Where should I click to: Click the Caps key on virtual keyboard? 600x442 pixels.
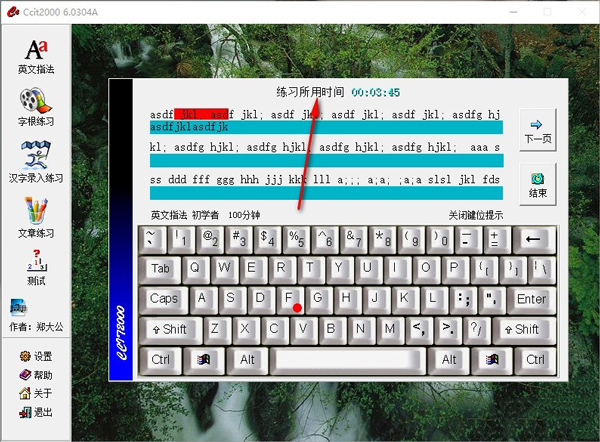click(163, 300)
